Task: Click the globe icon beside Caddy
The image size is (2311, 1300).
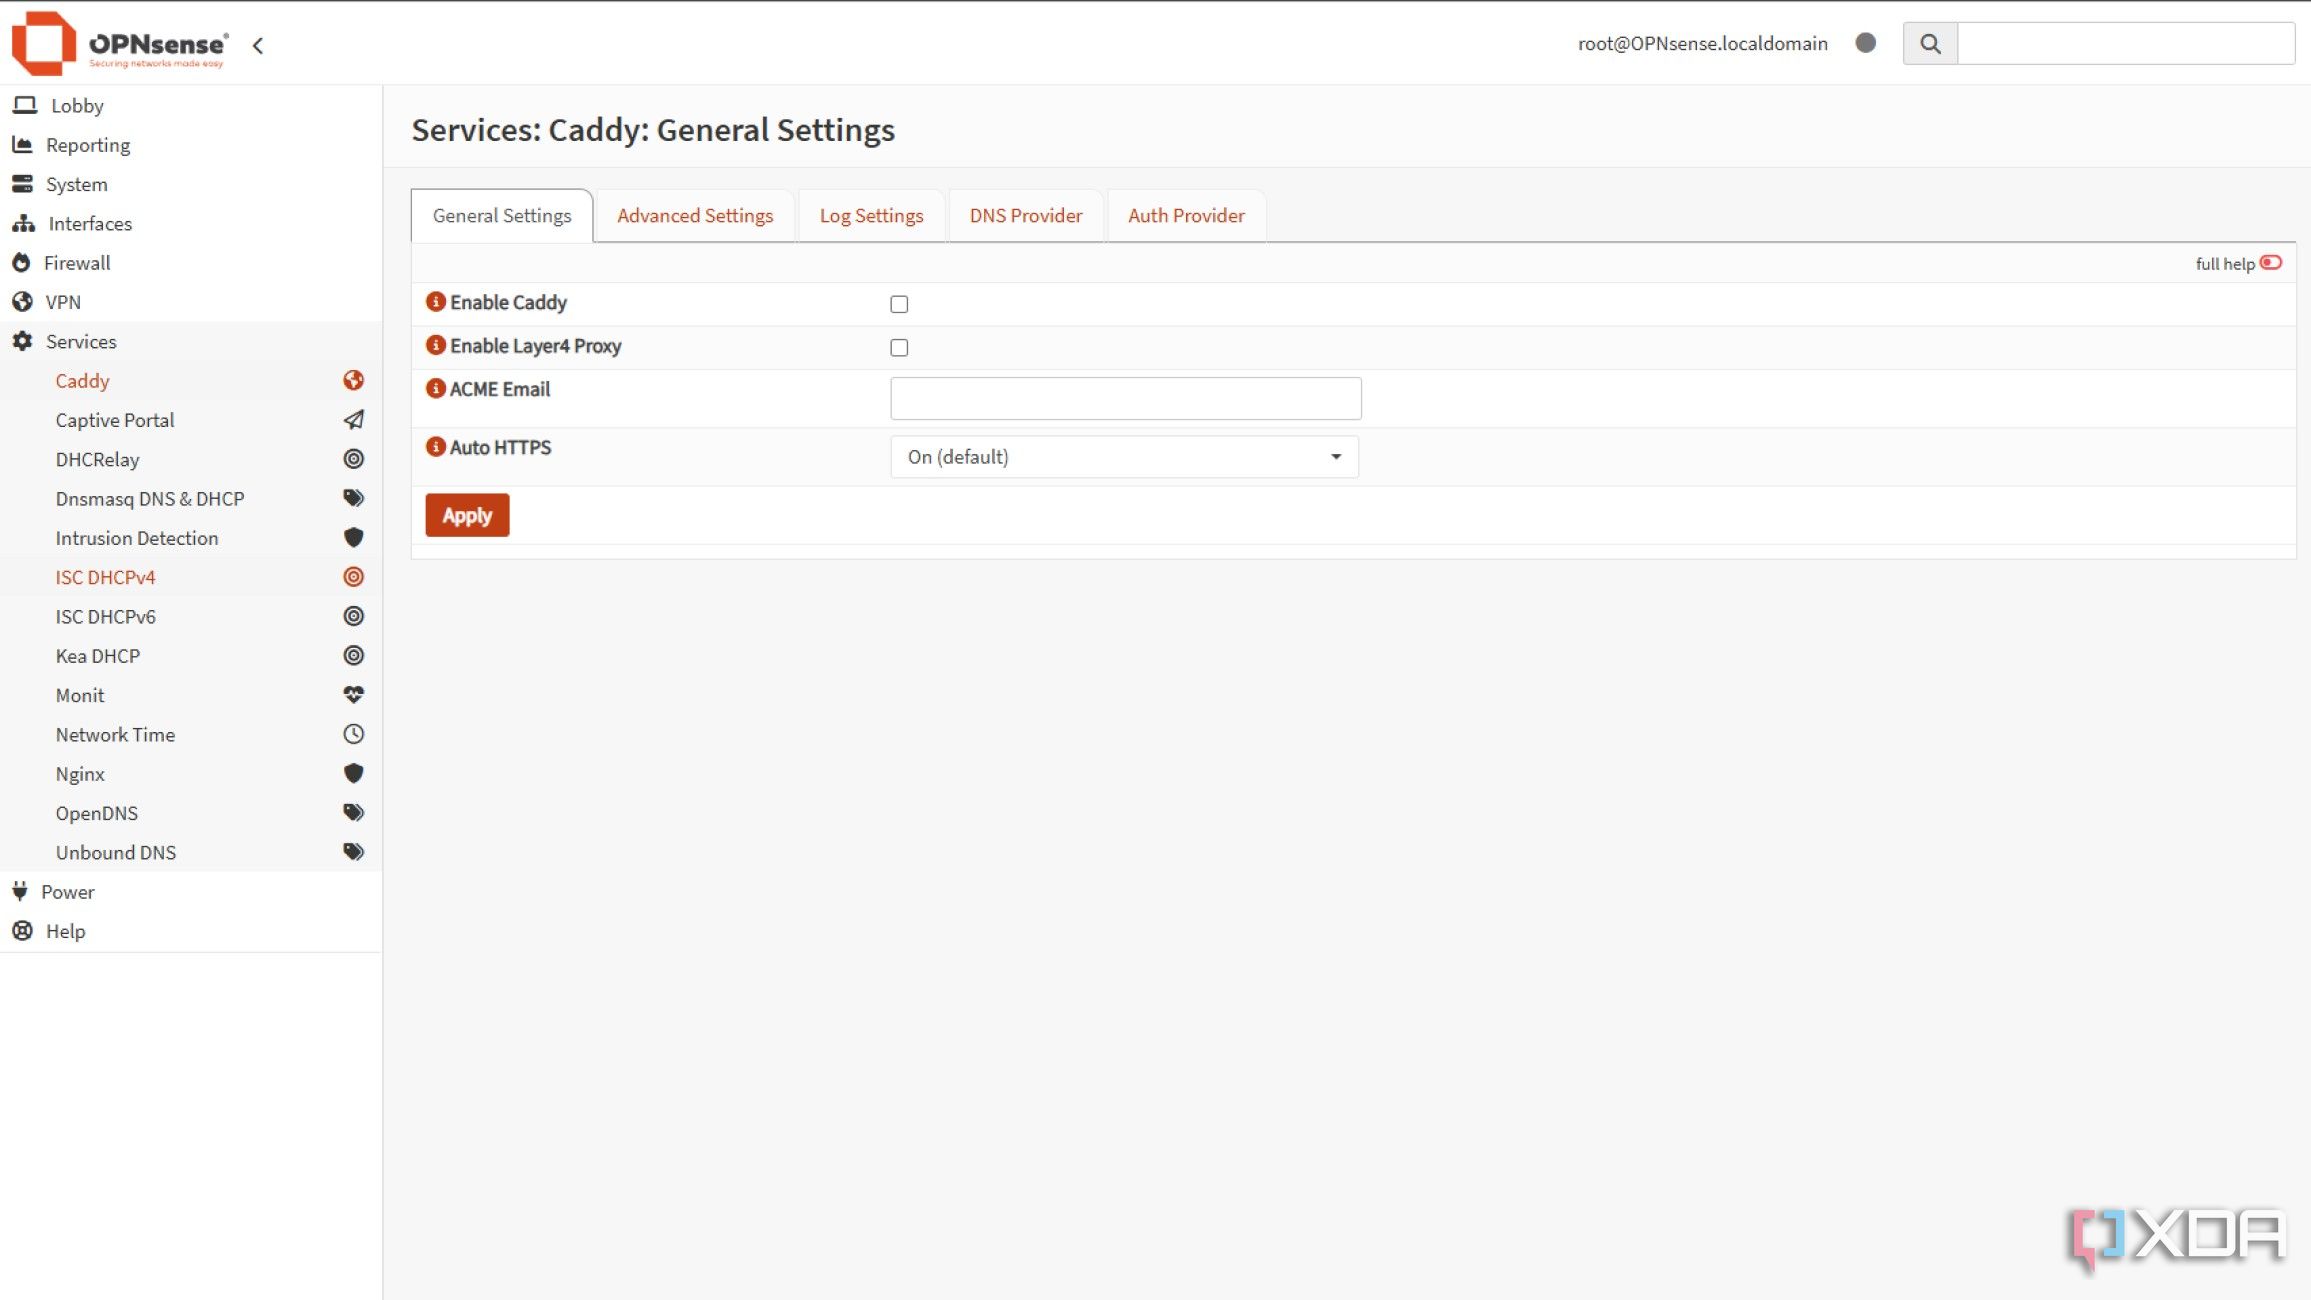Action: 353,380
